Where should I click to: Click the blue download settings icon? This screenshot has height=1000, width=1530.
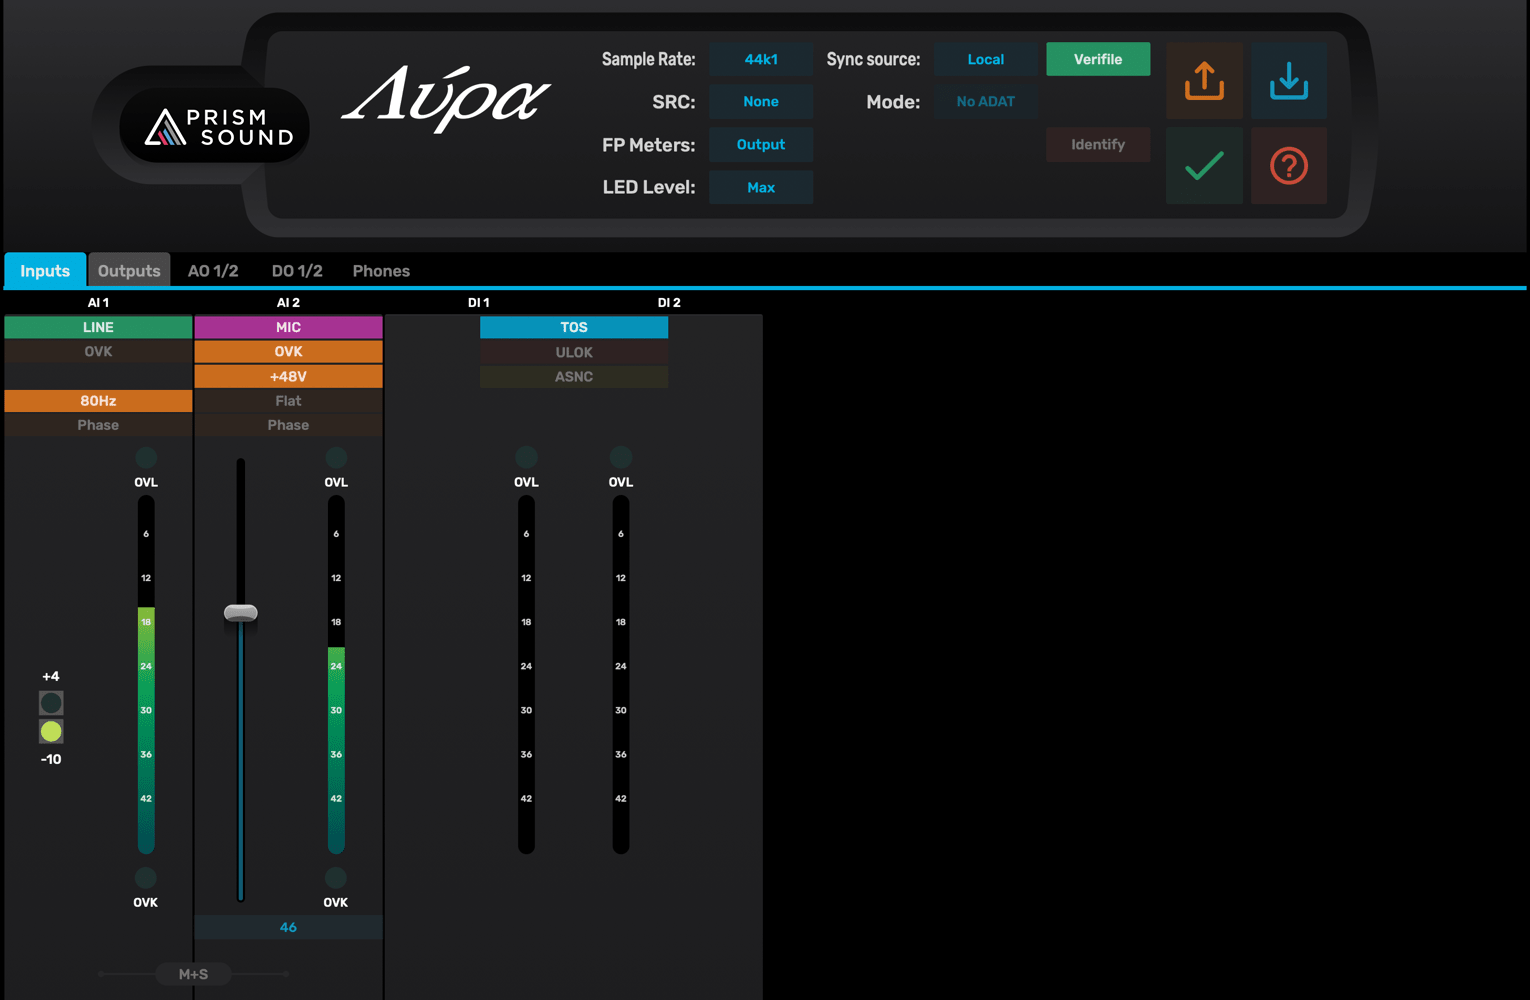coord(1289,81)
